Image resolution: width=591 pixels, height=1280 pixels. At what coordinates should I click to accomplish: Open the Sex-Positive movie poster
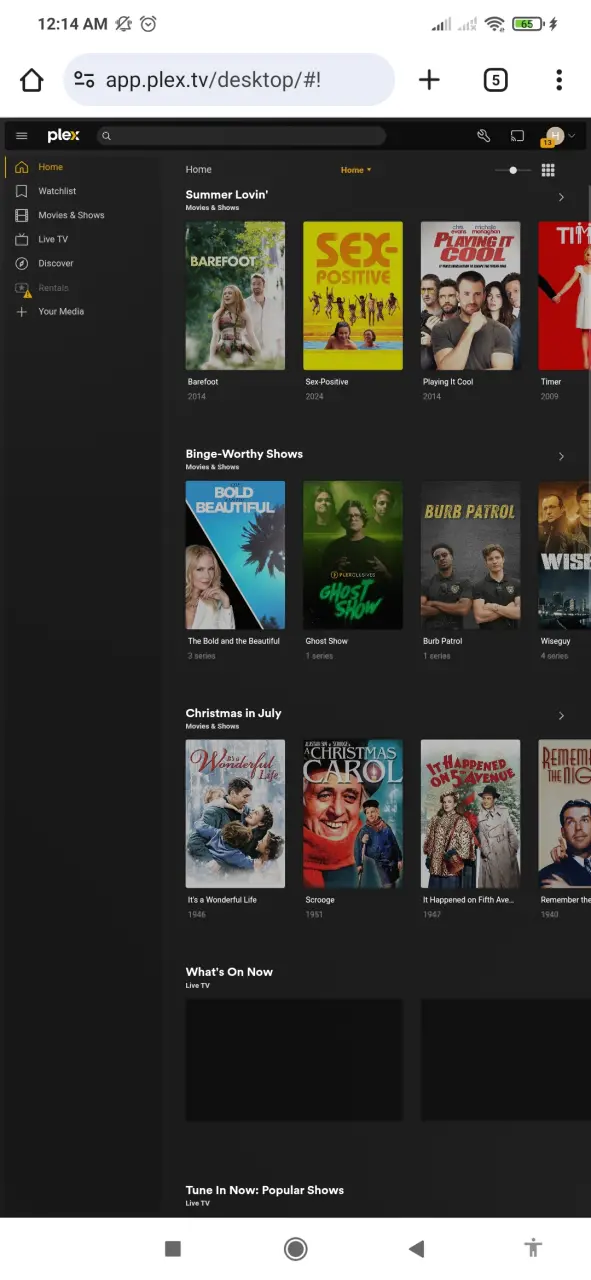click(353, 296)
